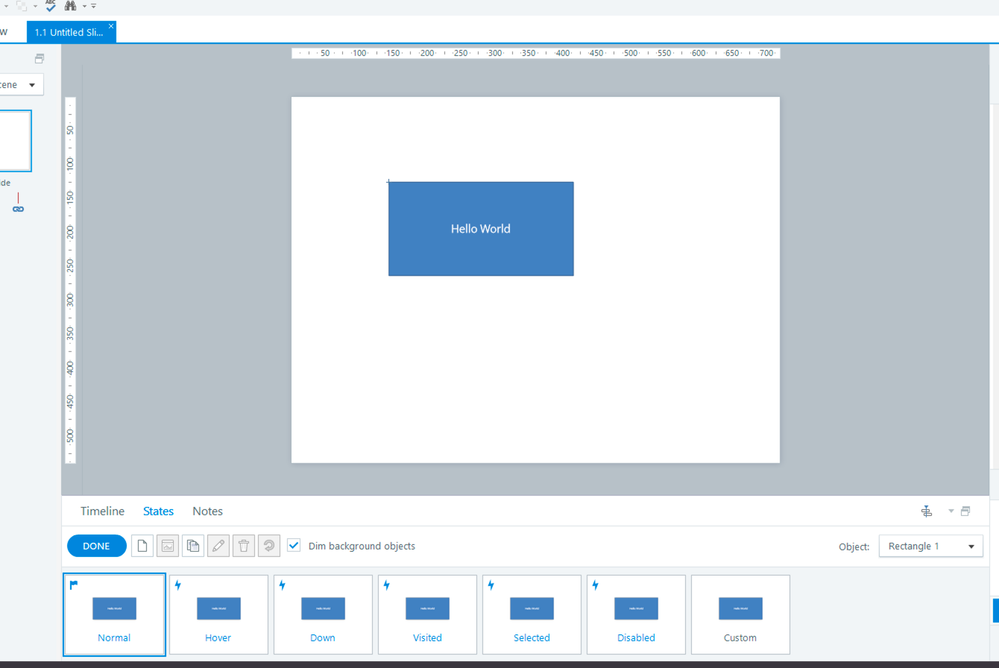Click the Duplicate State icon
The width and height of the screenshot is (999, 668).
coord(193,546)
